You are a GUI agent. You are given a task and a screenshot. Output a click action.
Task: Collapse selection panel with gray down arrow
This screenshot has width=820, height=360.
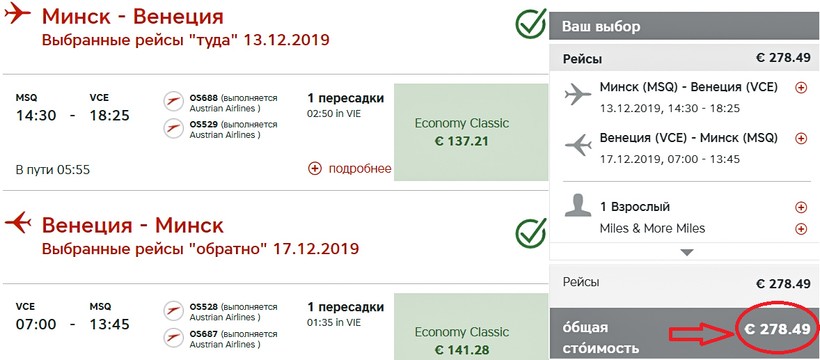(x=687, y=253)
